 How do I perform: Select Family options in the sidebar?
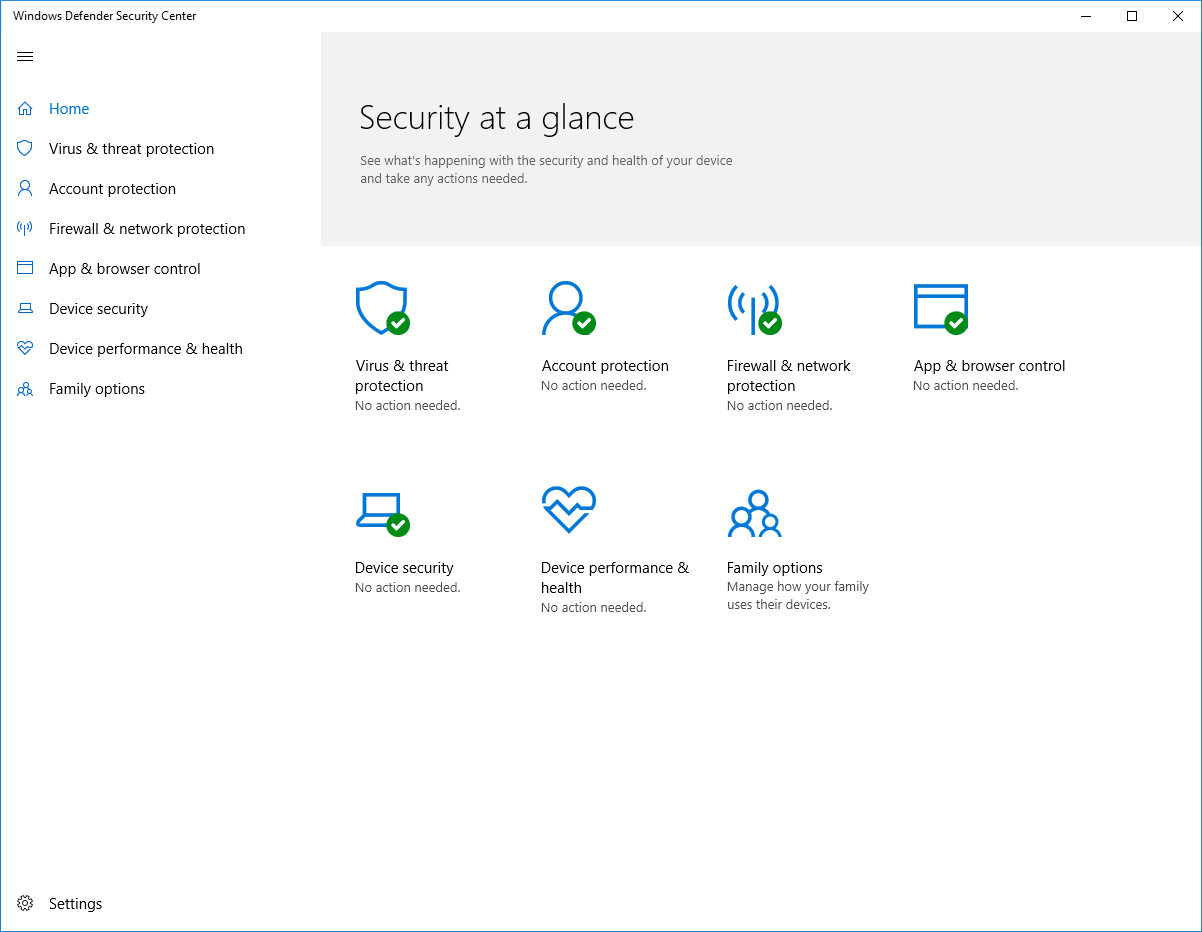coord(97,389)
